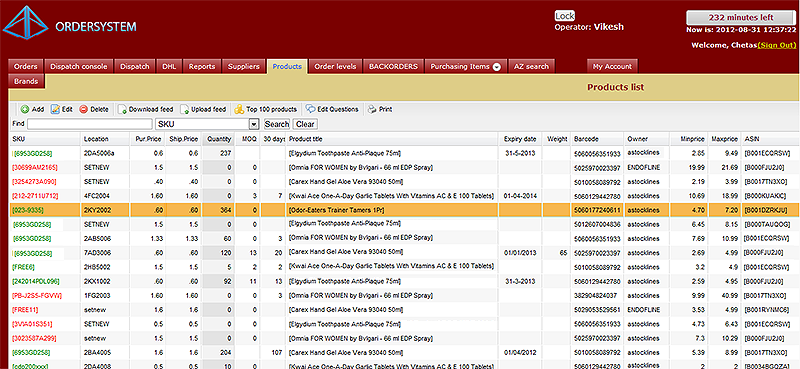
Task: Click the Search button
Action: pyautogui.click(x=277, y=124)
